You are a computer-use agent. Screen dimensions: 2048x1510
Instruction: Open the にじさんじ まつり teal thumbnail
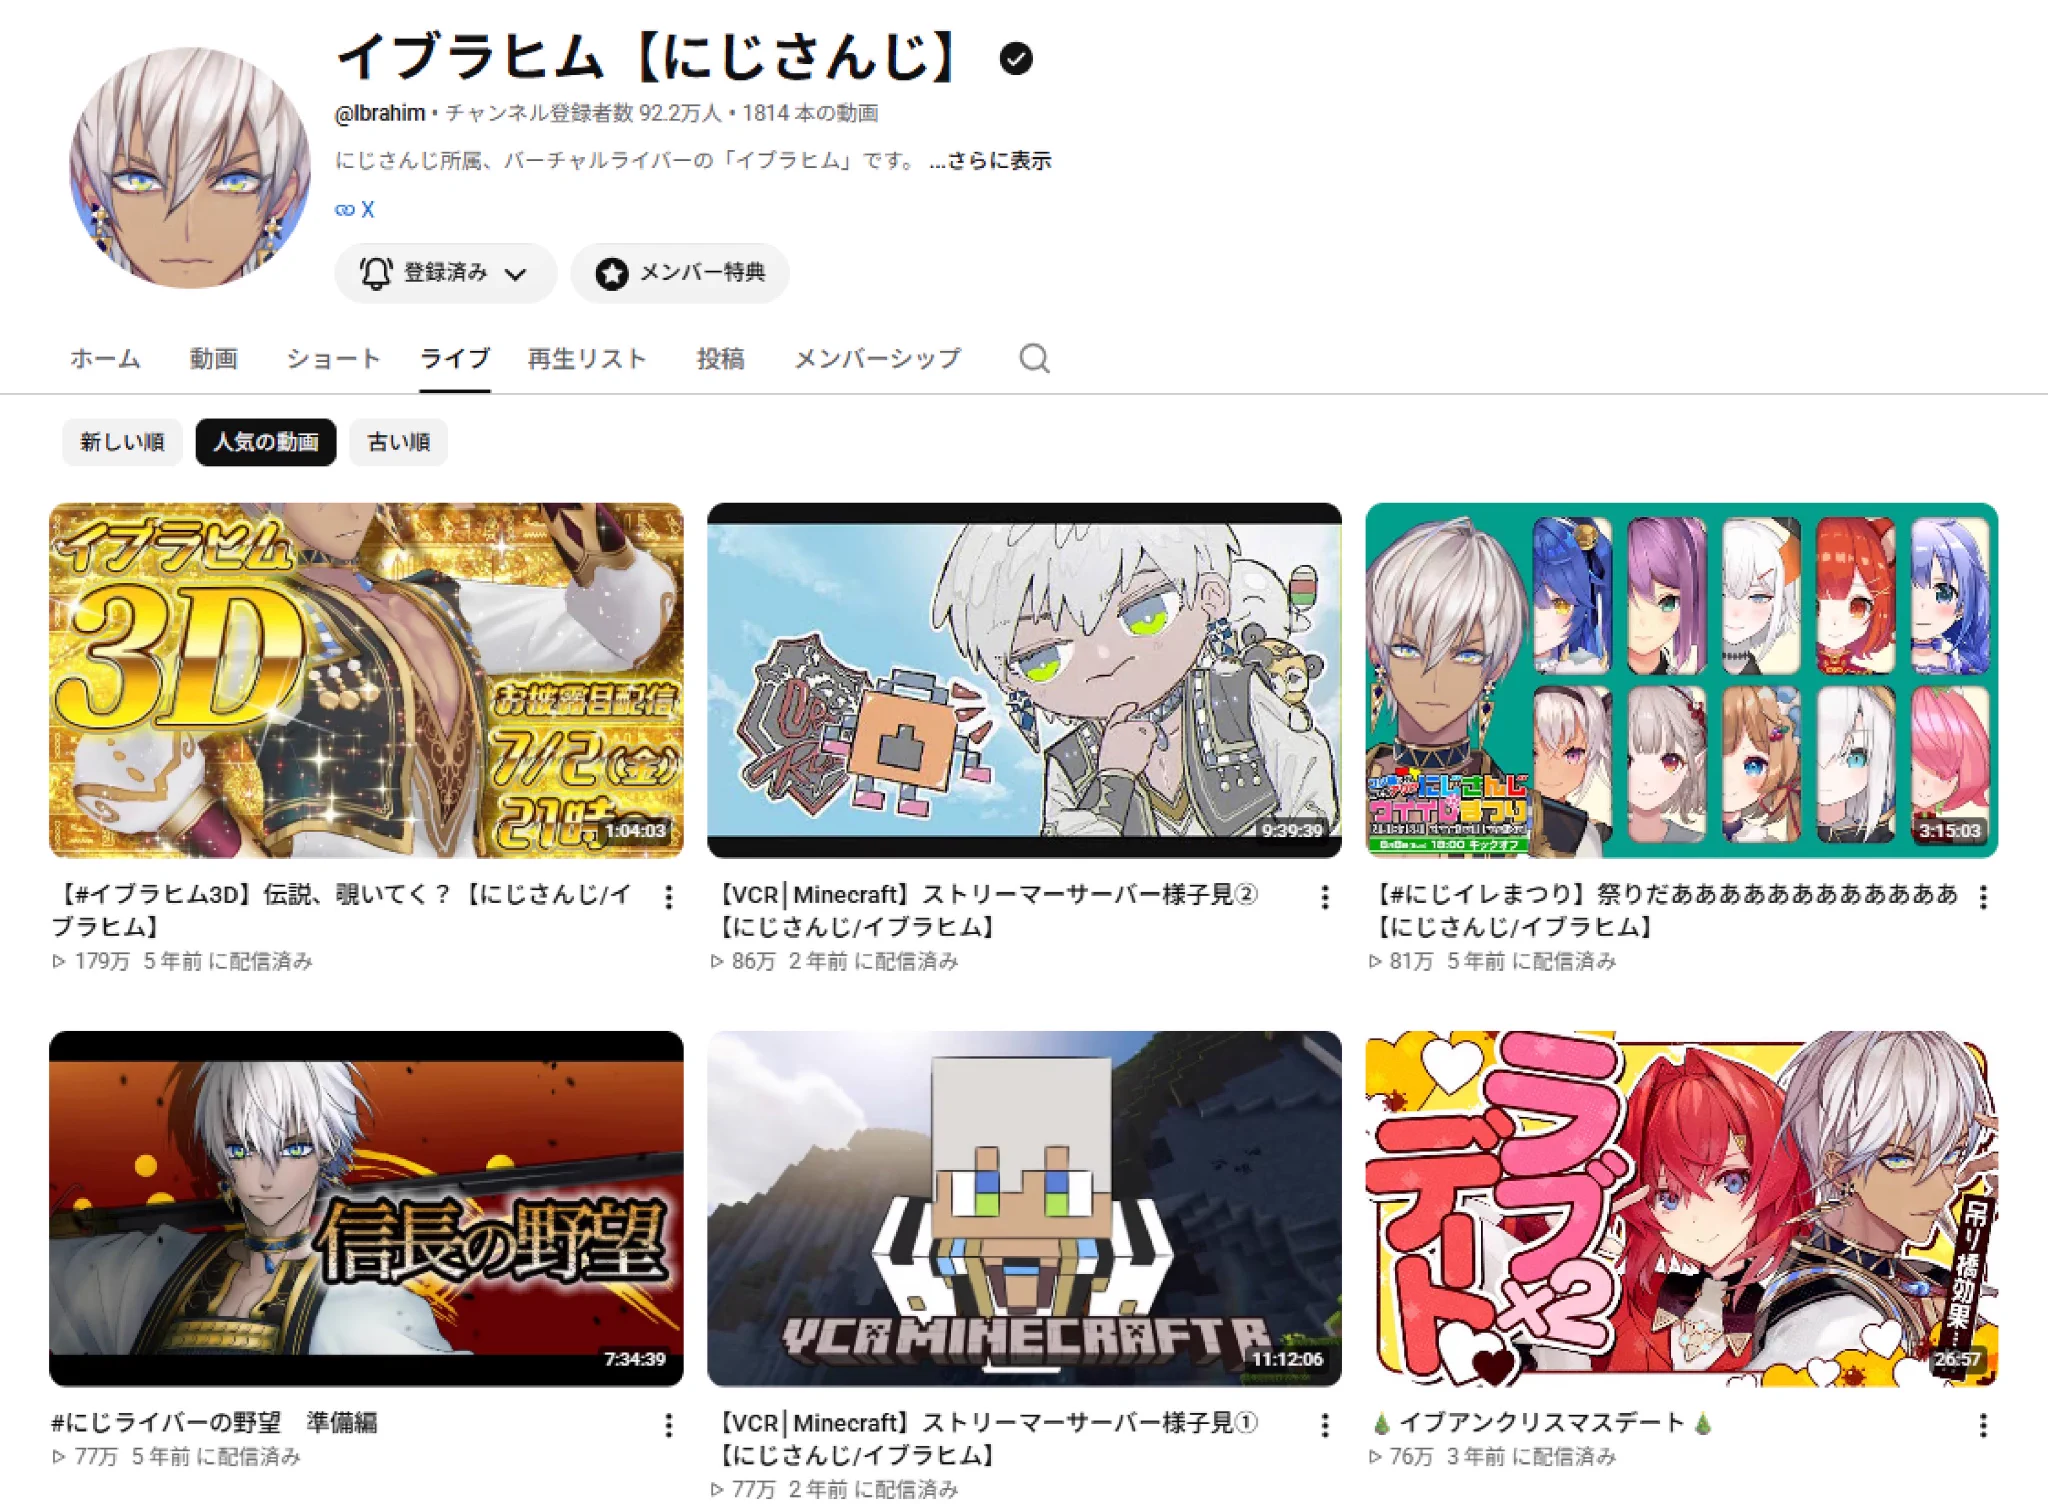pos(1682,680)
